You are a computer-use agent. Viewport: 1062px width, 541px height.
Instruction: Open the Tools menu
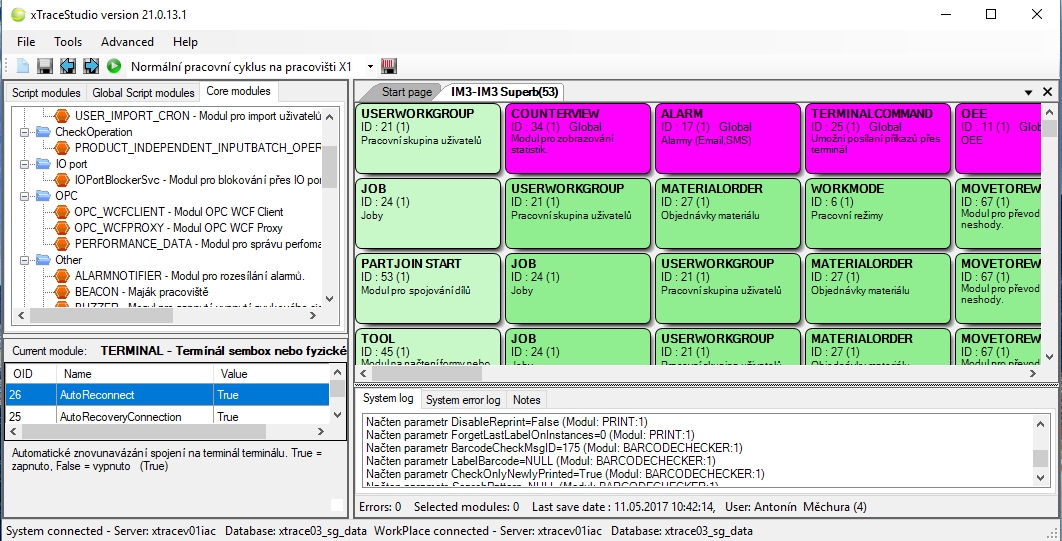[x=68, y=42]
